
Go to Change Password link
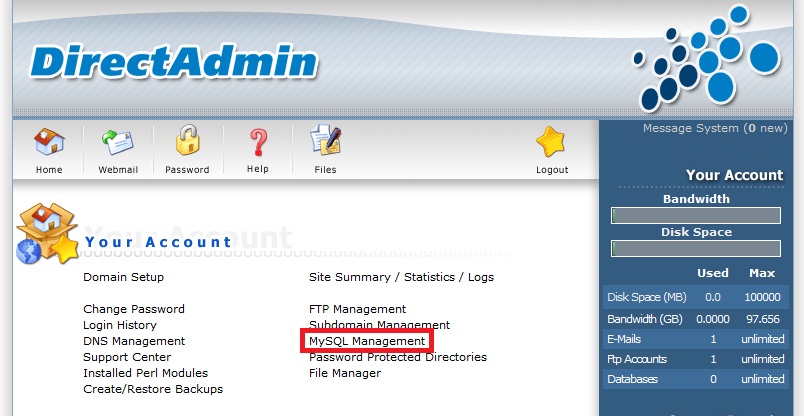(x=134, y=309)
